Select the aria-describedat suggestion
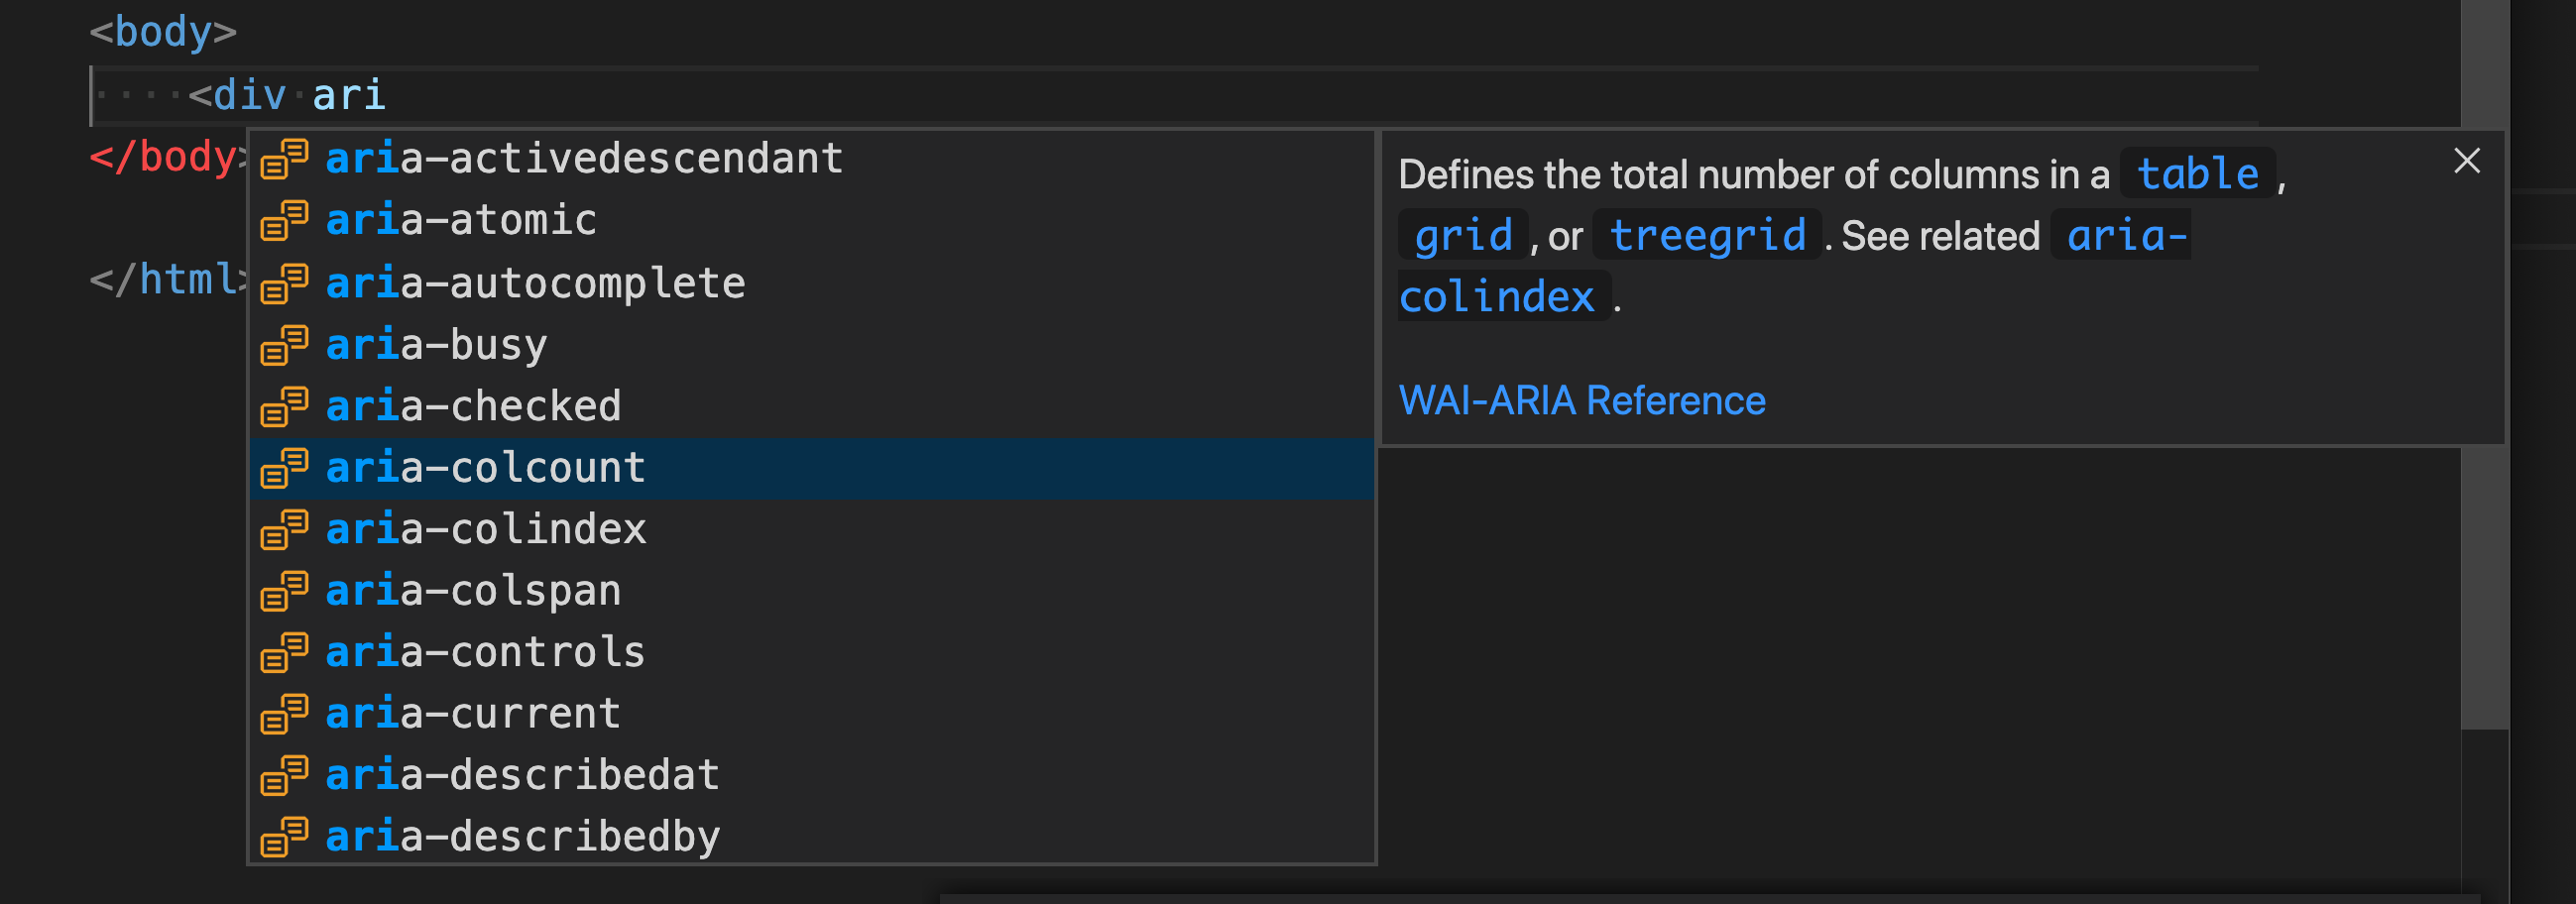Screen dimensions: 2576x904 tap(521, 776)
